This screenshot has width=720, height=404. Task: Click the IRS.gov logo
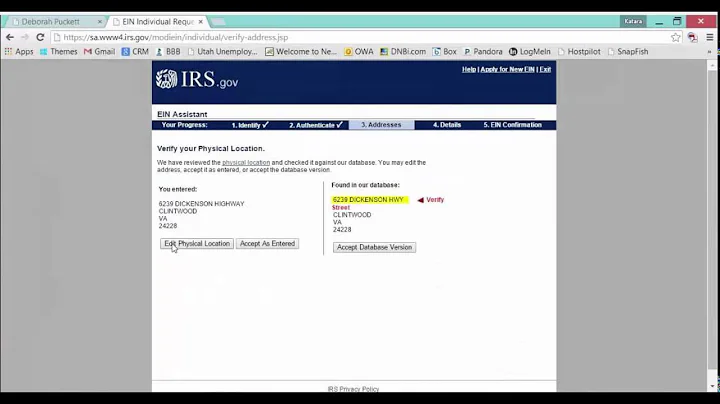pyautogui.click(x=197, y=79)
